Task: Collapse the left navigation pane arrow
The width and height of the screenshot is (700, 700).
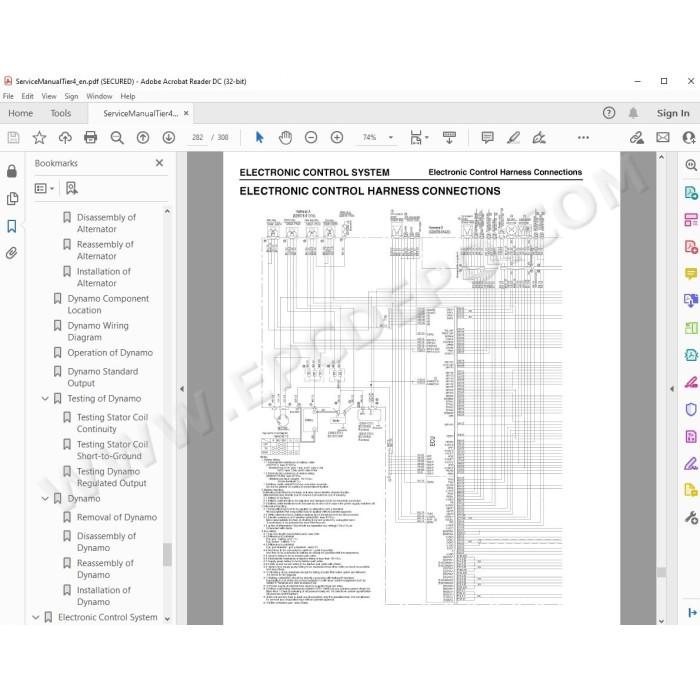Action: click(x=182, y=389)
